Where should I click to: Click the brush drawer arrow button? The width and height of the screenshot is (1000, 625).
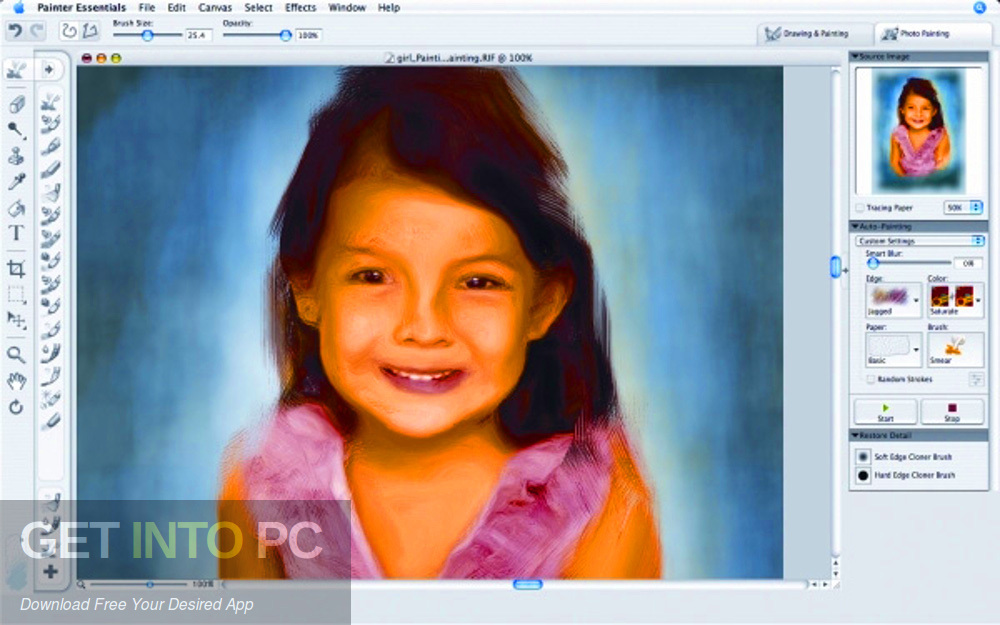[49, 69]
